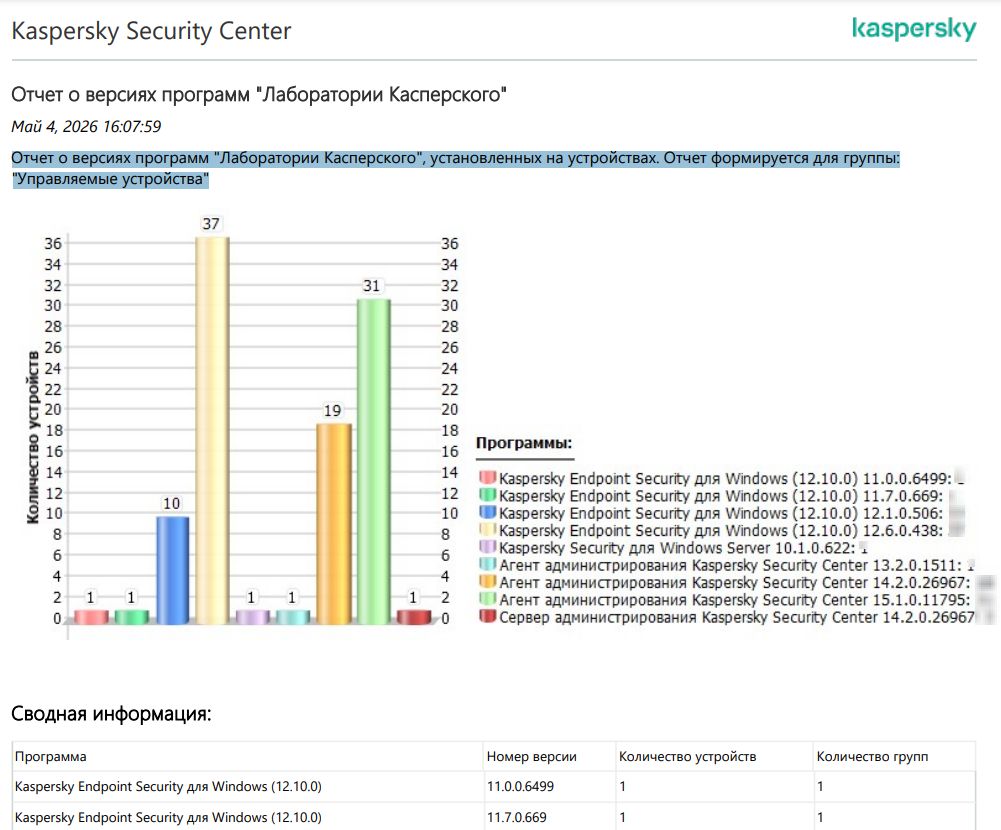Click the purple legend swatch for Windows Server 10.1.0.622

click(488, 547)
